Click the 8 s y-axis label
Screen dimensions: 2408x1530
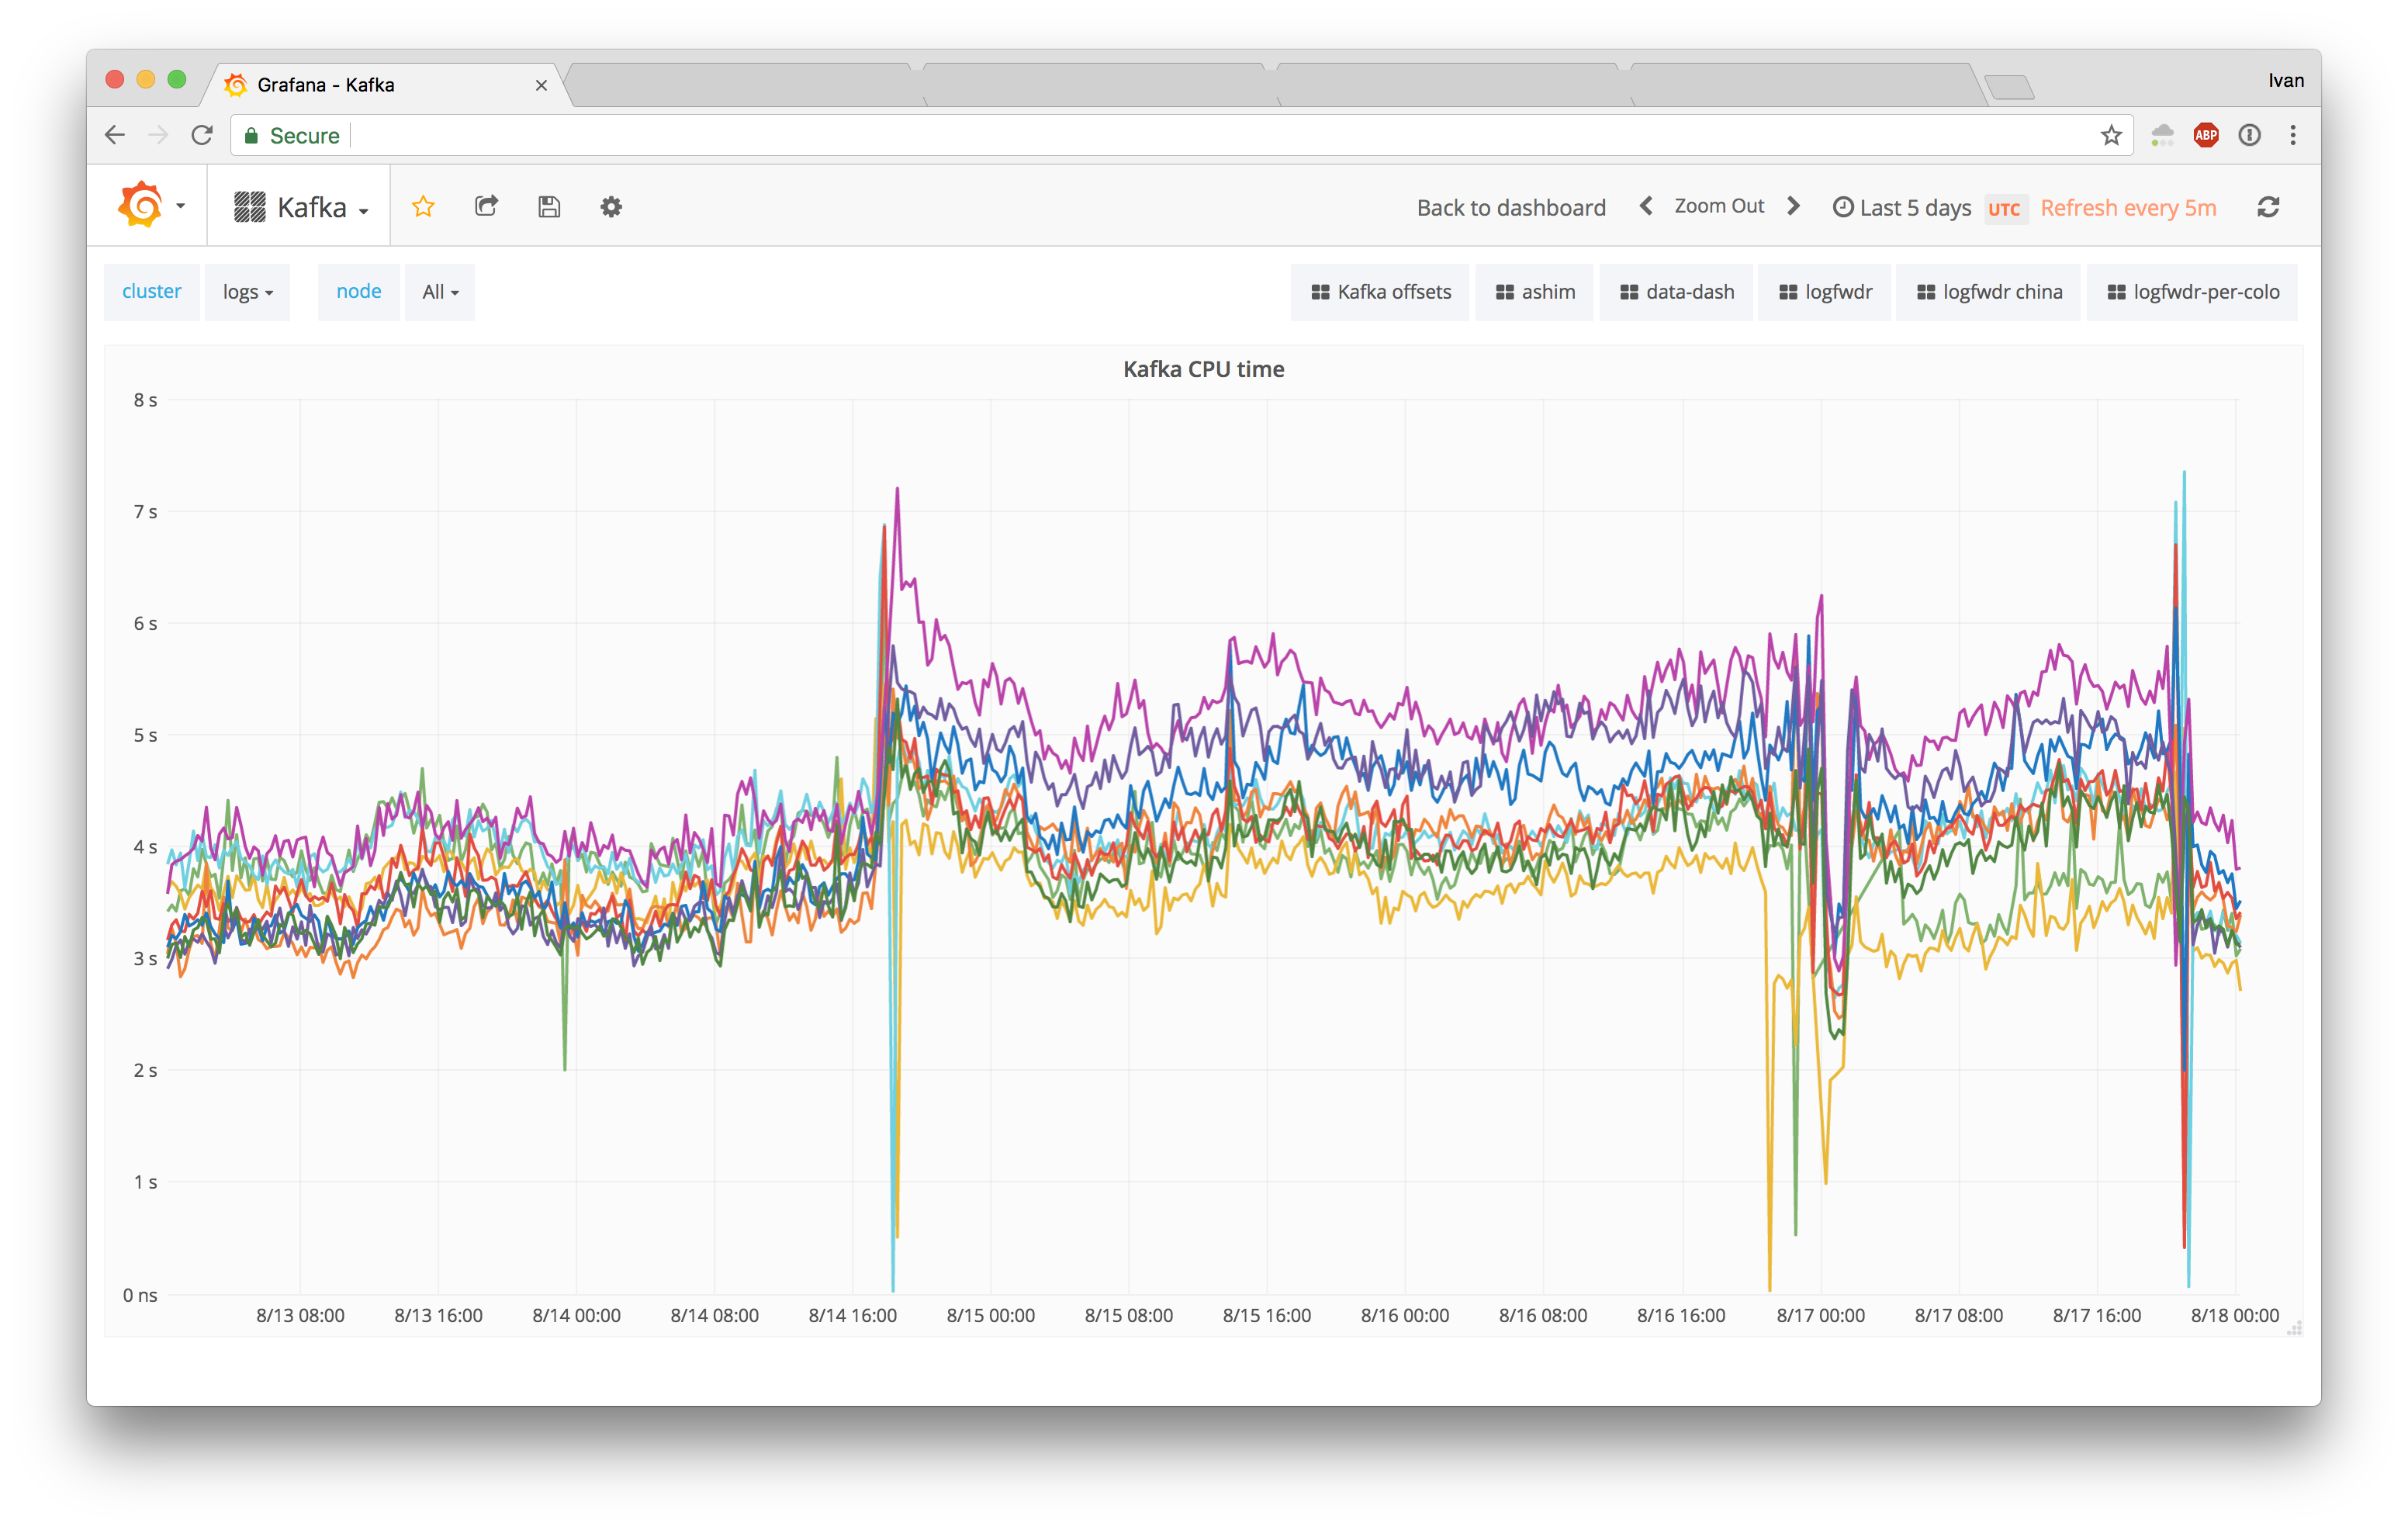(145, 400)
